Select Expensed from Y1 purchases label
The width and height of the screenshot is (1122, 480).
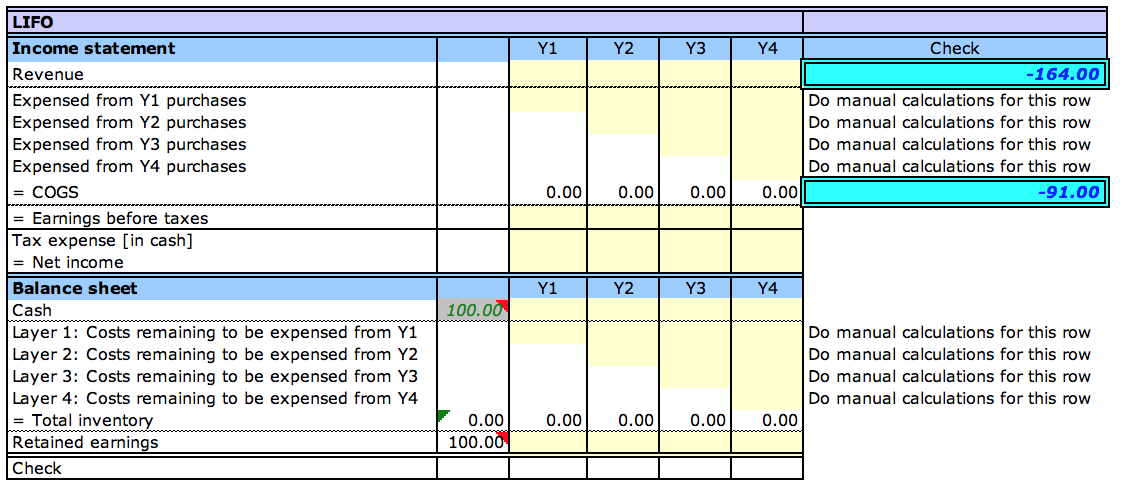click(x=130, y=100)
